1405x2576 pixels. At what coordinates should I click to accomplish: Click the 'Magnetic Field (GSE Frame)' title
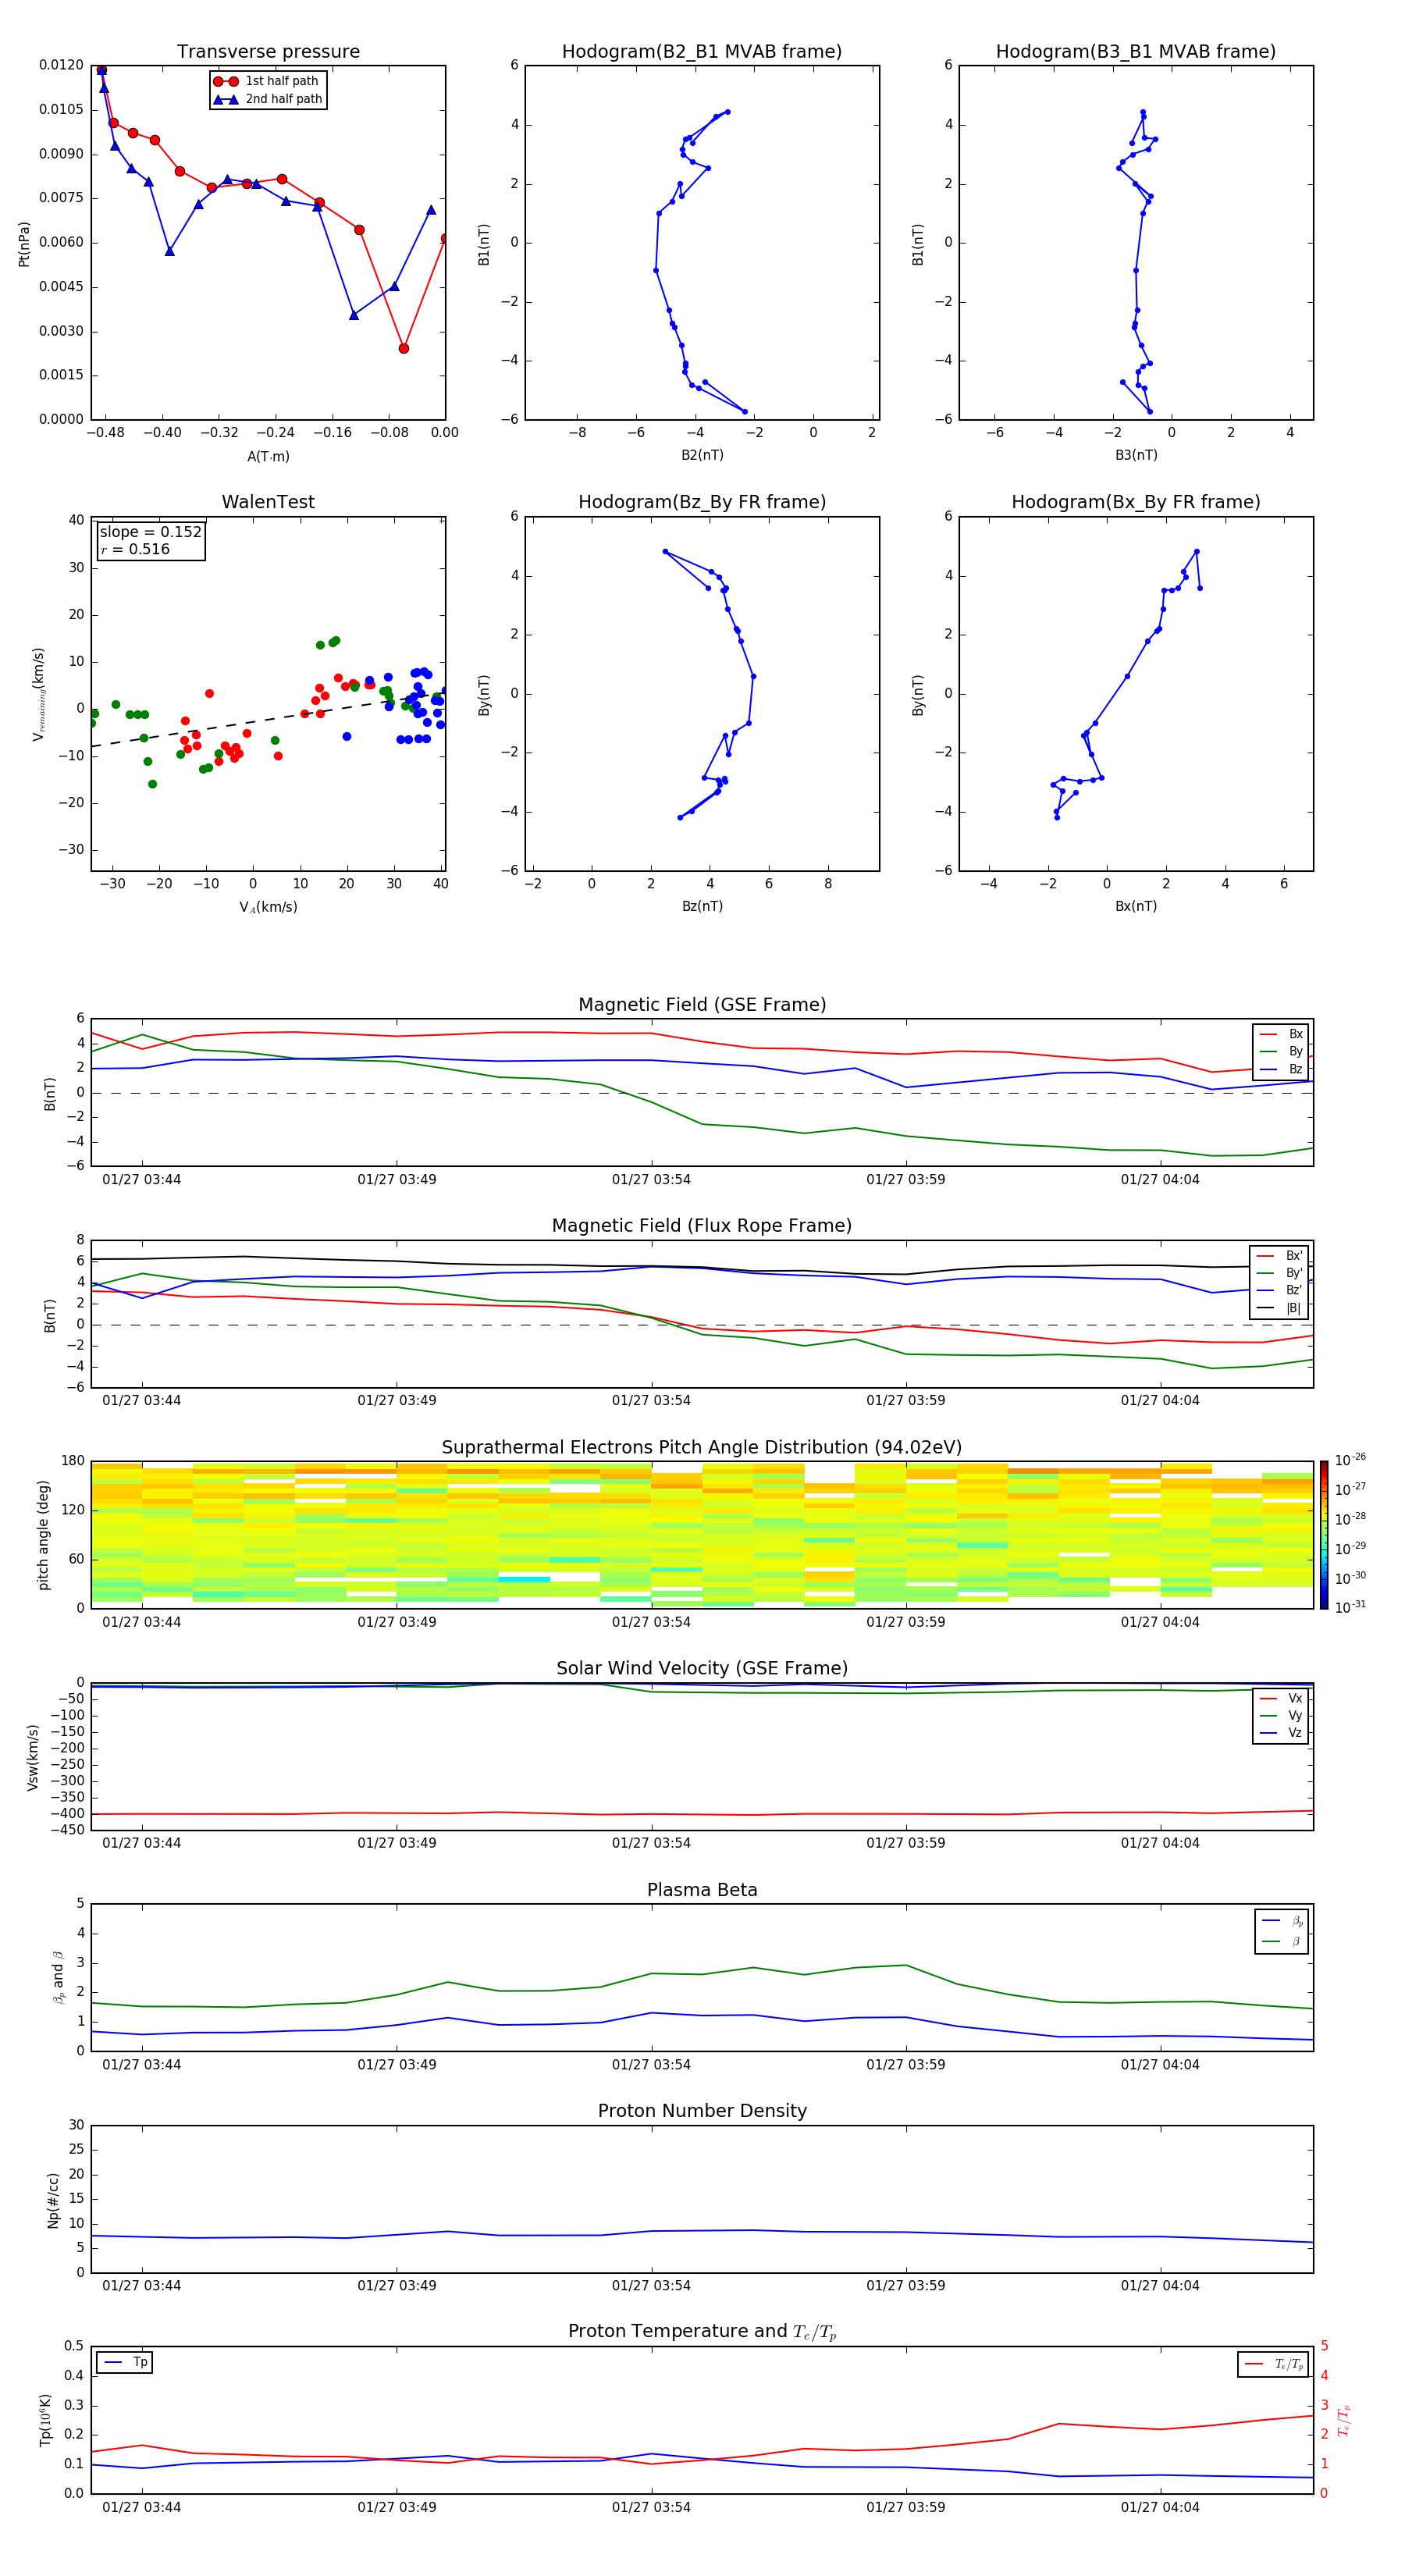pos(702,1004)
